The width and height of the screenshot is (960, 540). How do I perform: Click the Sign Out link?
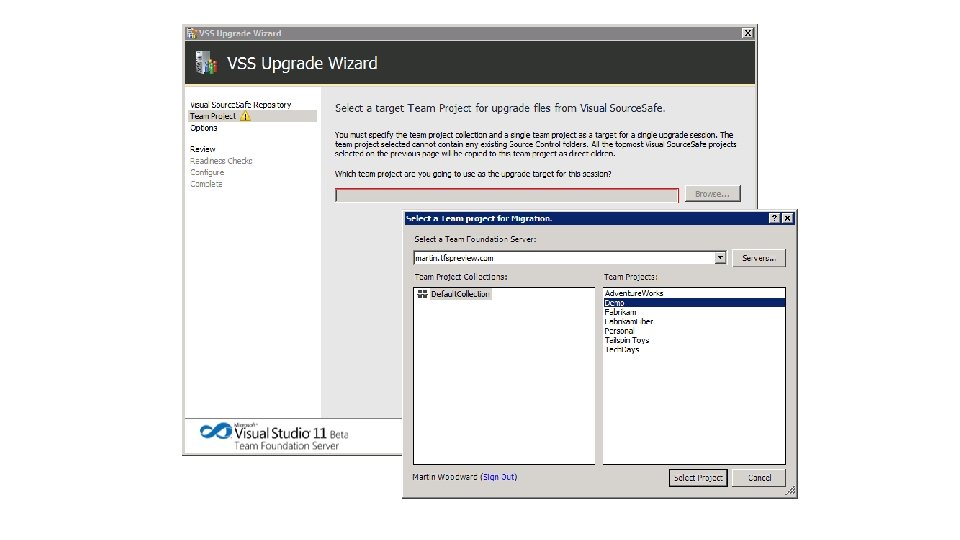pyautogui.click(x=499, y=477)
